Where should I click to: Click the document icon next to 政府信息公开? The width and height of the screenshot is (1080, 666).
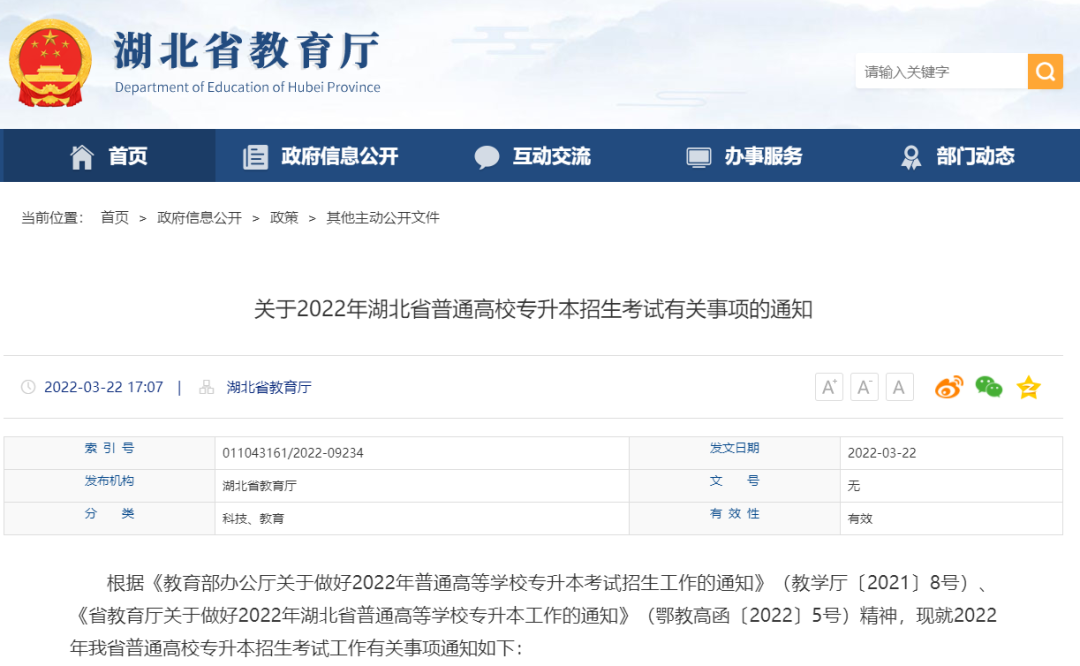click(x=254, y=156)
